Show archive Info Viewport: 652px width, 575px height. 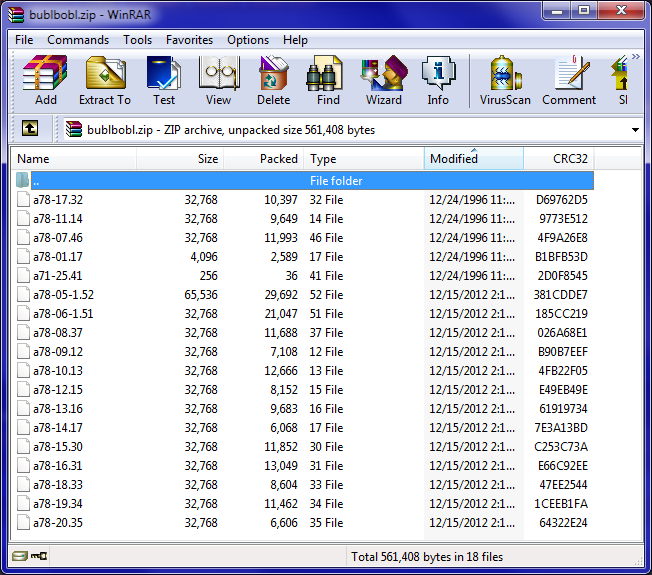438,80
